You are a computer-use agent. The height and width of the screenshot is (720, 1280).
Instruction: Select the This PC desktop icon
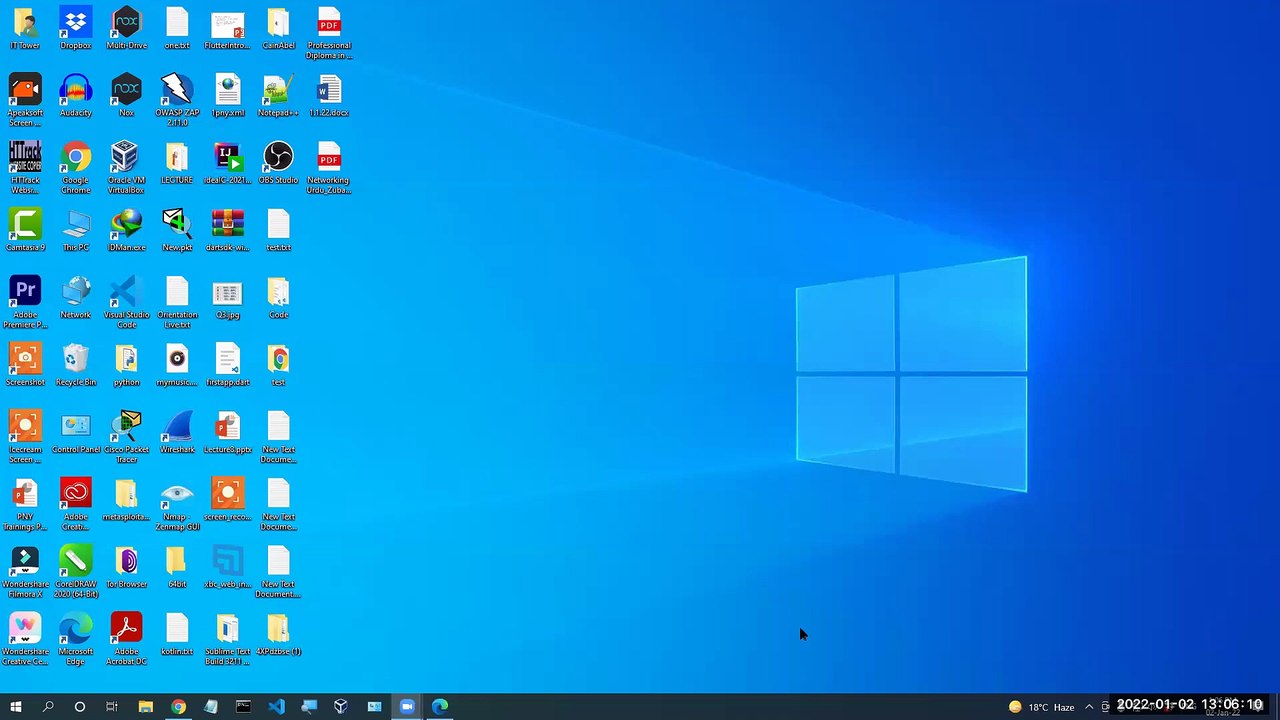pyautogui.click(x=76, y=230)
